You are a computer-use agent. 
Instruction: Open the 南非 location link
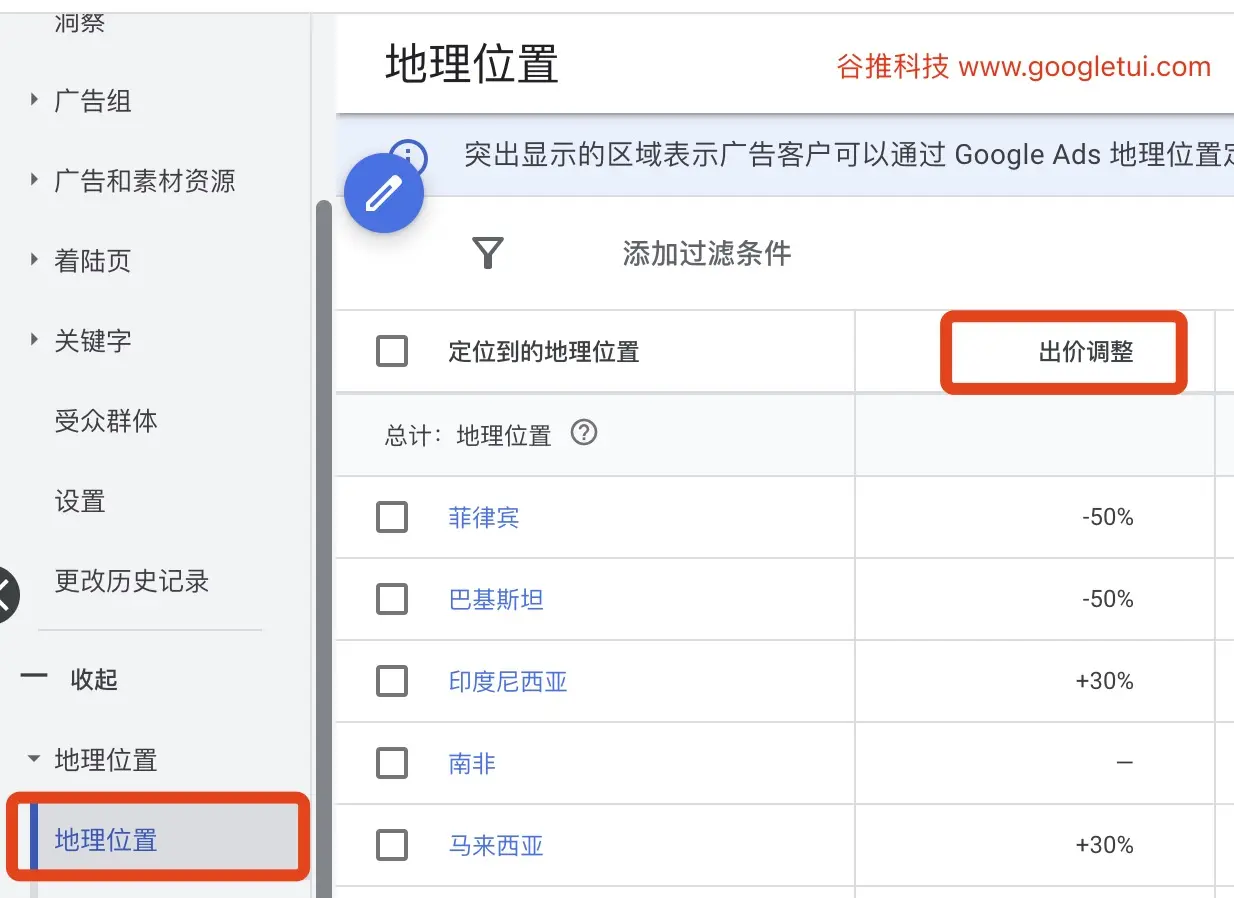(472, 764)
